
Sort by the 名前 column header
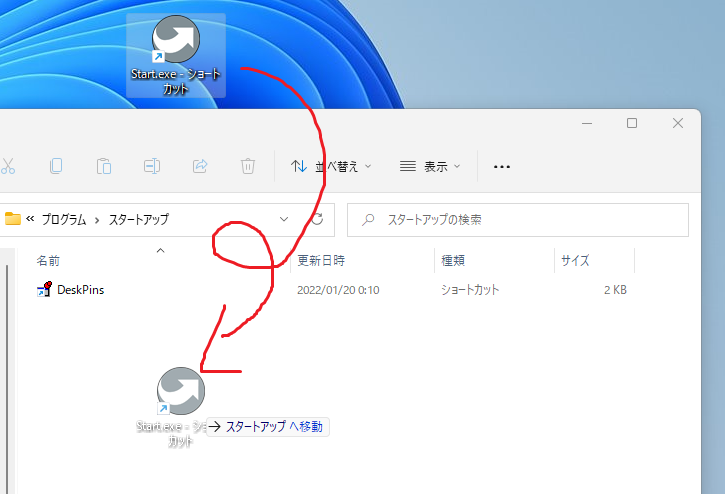pos(48,261)
